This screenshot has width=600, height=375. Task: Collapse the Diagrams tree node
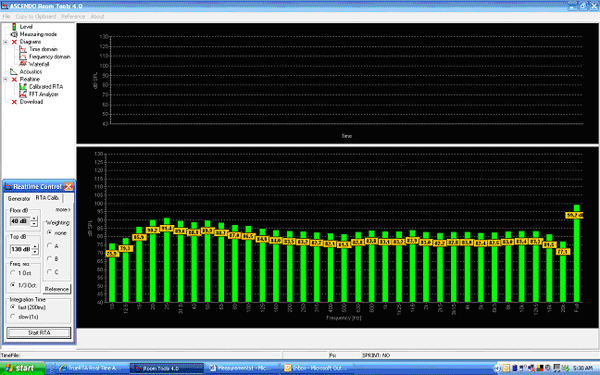(x=5, y=42)
